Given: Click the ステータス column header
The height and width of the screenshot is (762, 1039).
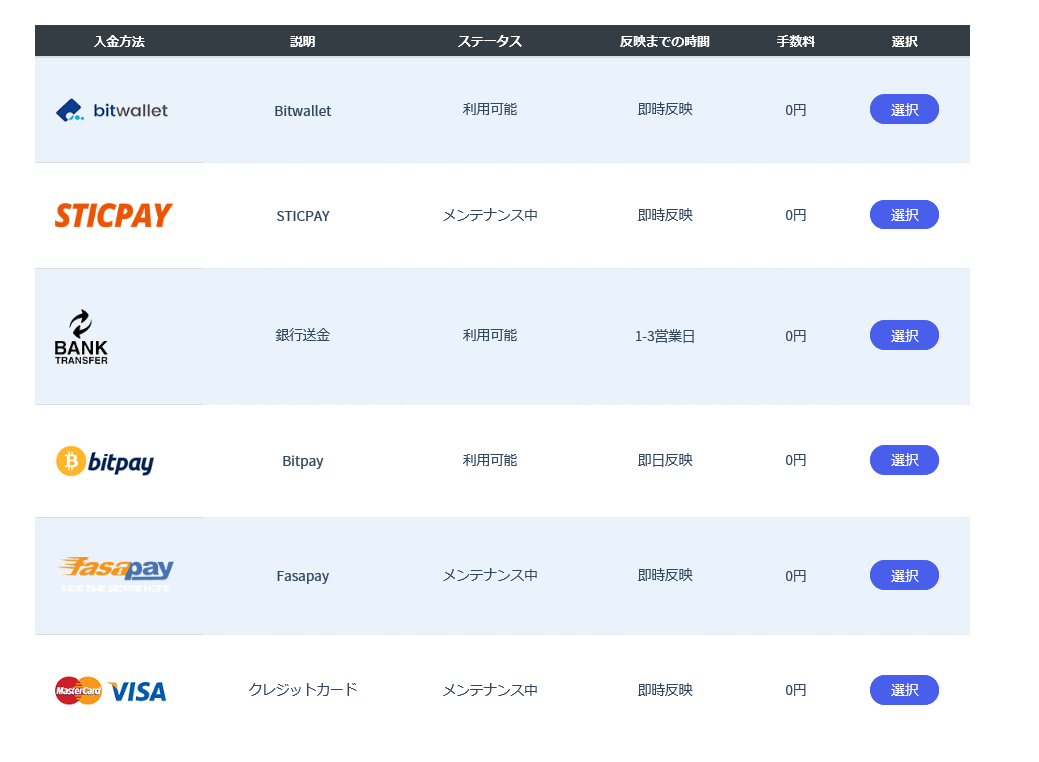Looking at the screenshot, I should click(x=490, y=41).
